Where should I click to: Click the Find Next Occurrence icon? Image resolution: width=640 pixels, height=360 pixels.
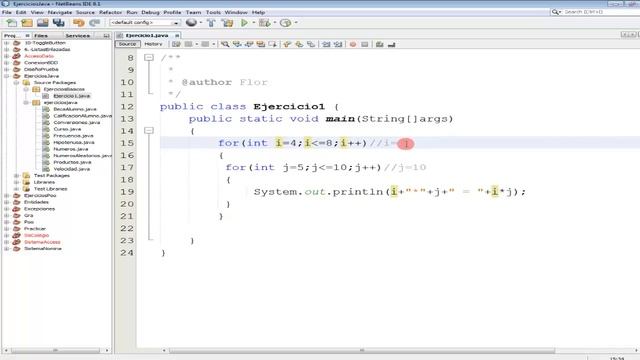click(x=249, y=44)
